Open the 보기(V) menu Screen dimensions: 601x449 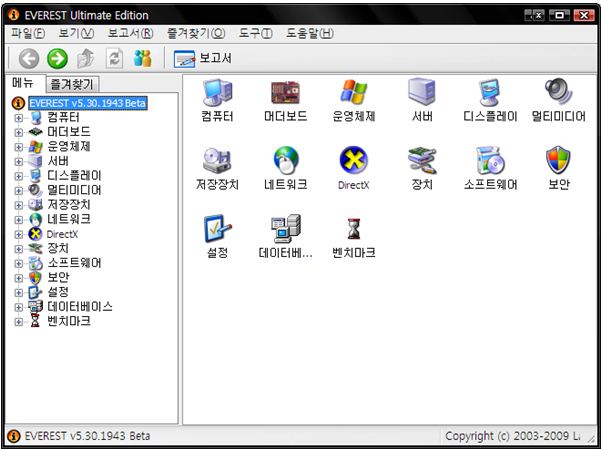coord(76,34)
